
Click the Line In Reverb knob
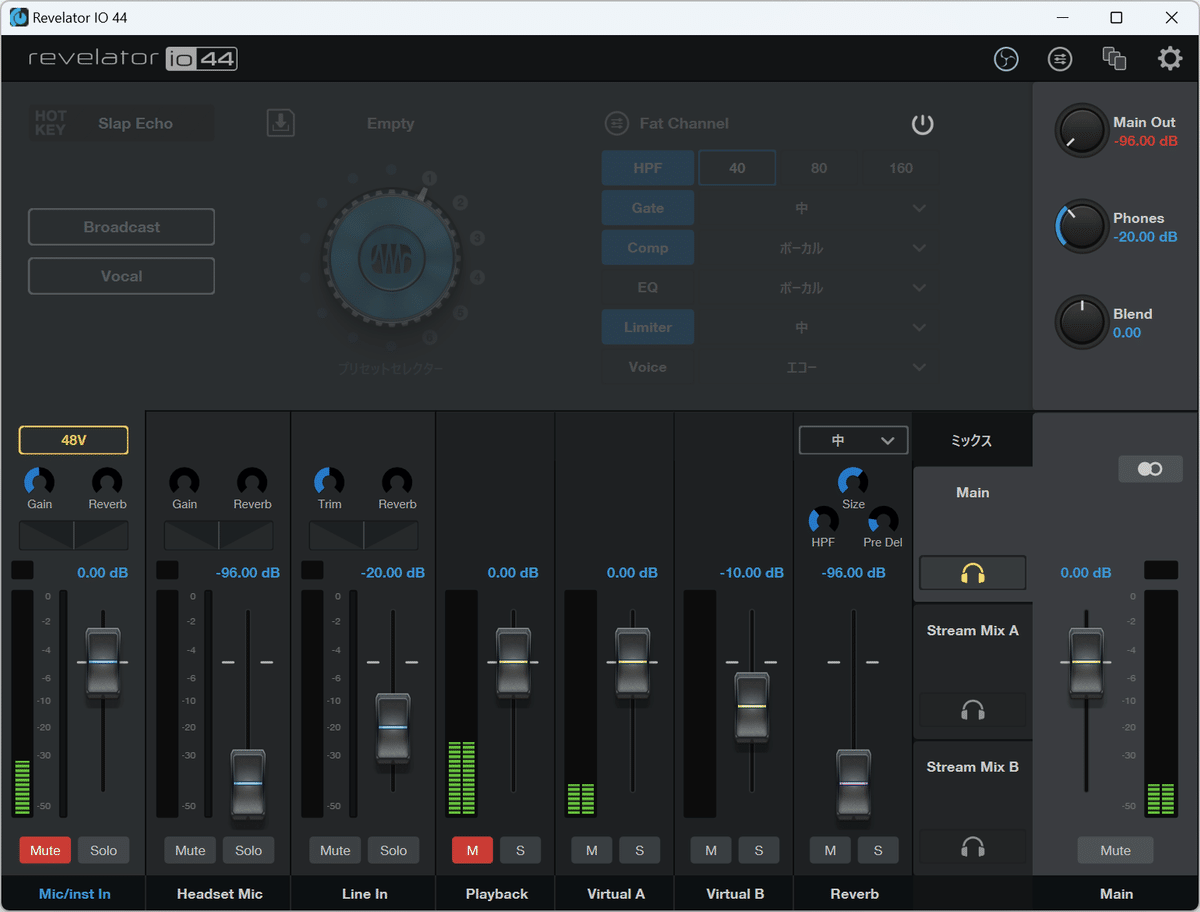pyautogui.click(x=397, y=481)
